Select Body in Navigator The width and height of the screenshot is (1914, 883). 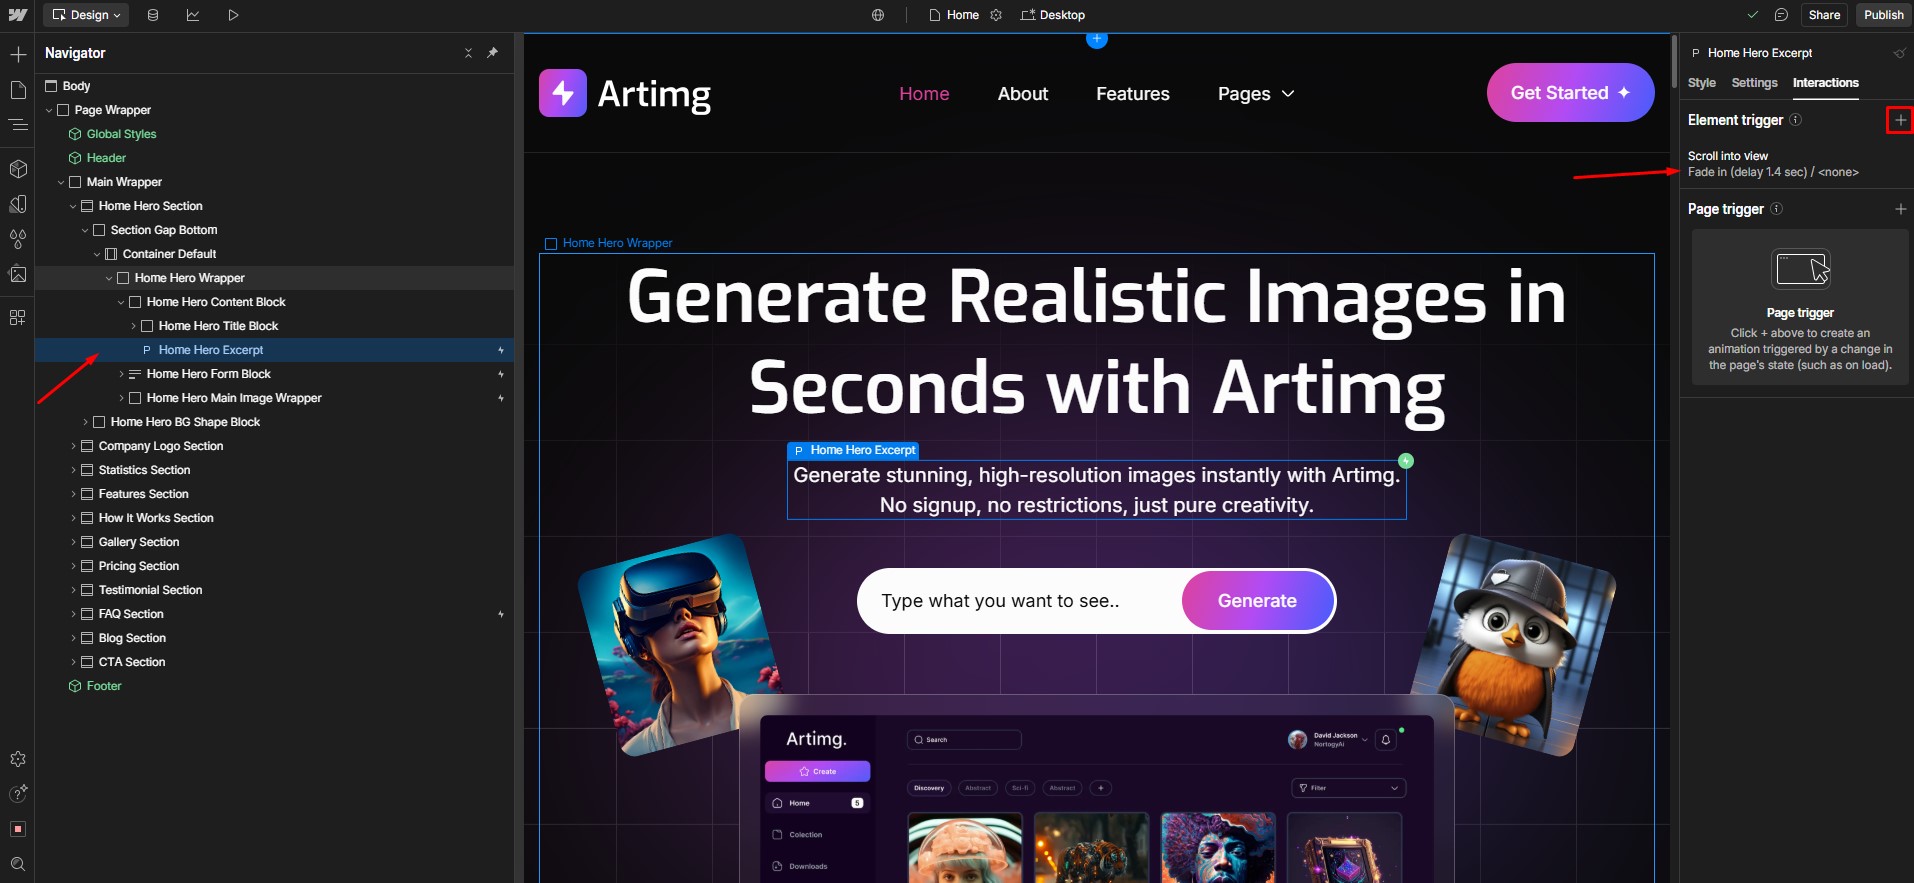76,86
